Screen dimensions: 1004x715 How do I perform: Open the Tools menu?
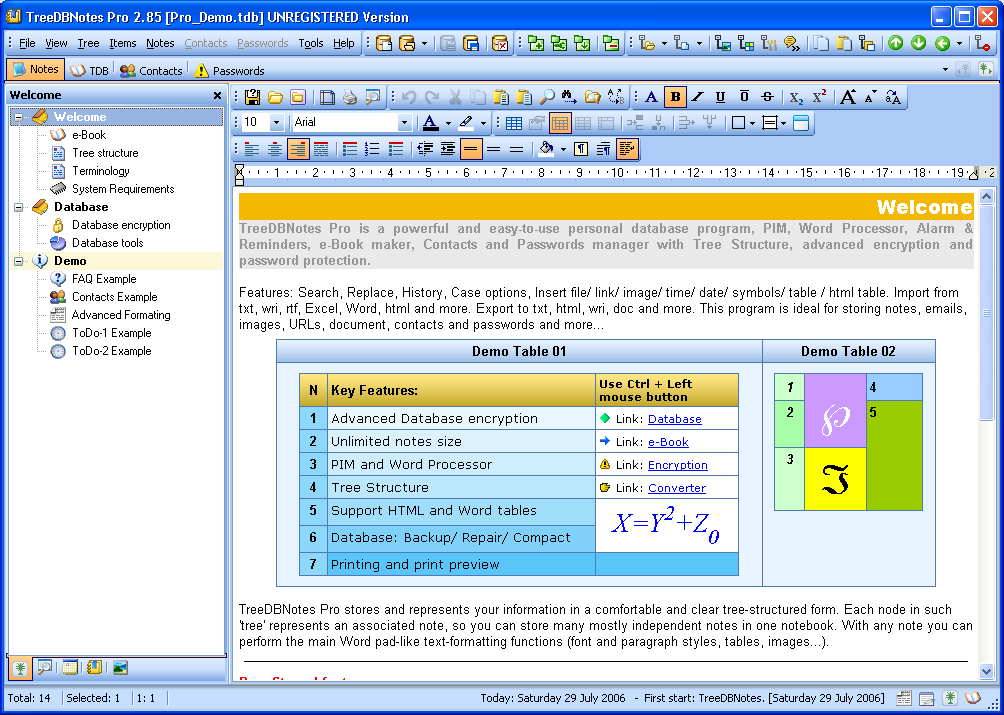pyautogui.click(x=311, y=43)
